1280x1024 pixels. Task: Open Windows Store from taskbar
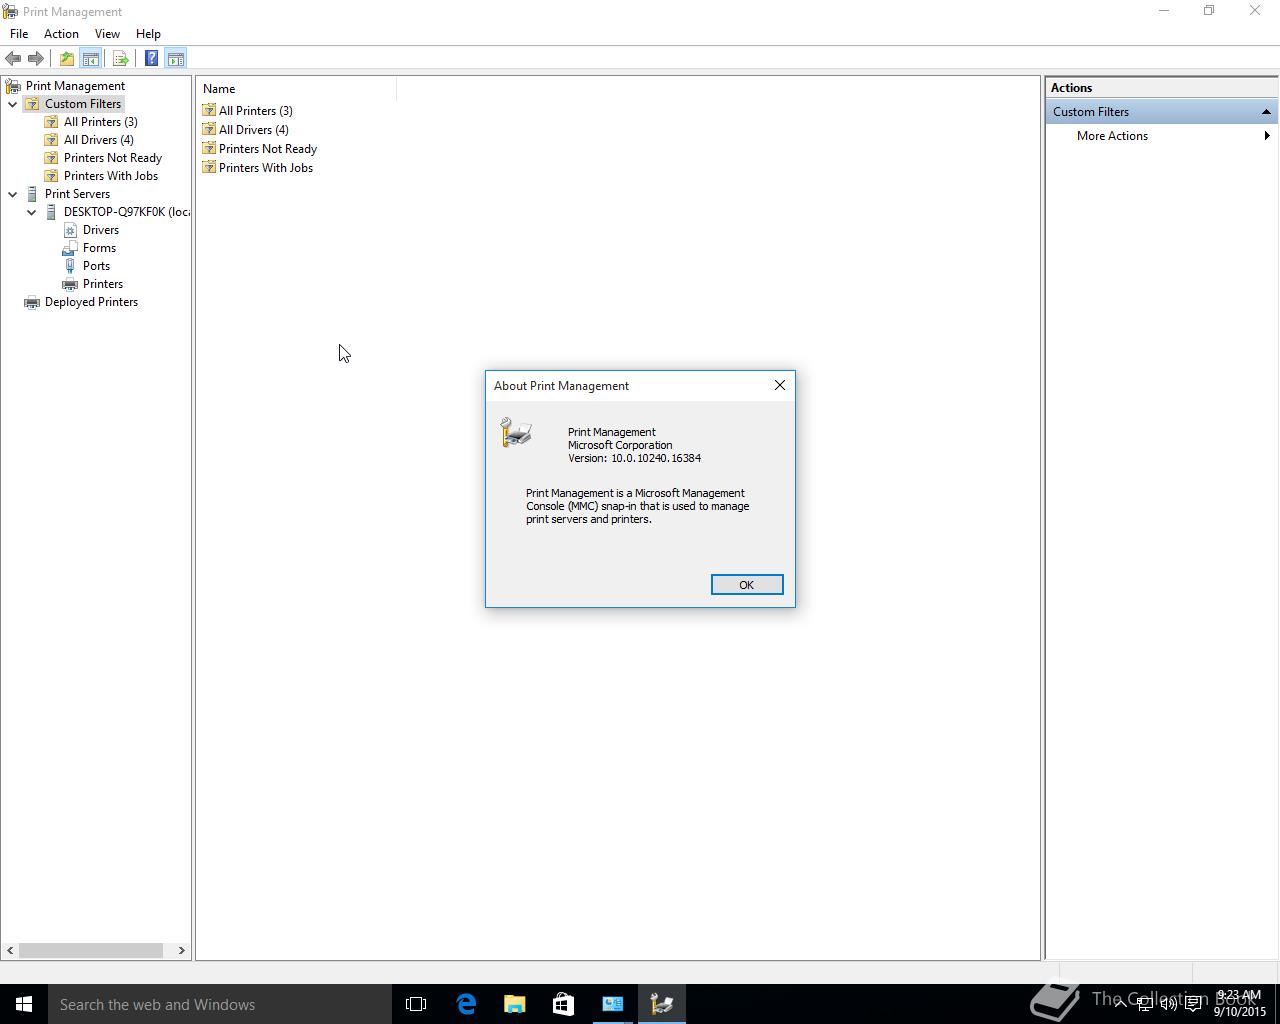point(563,1004)
